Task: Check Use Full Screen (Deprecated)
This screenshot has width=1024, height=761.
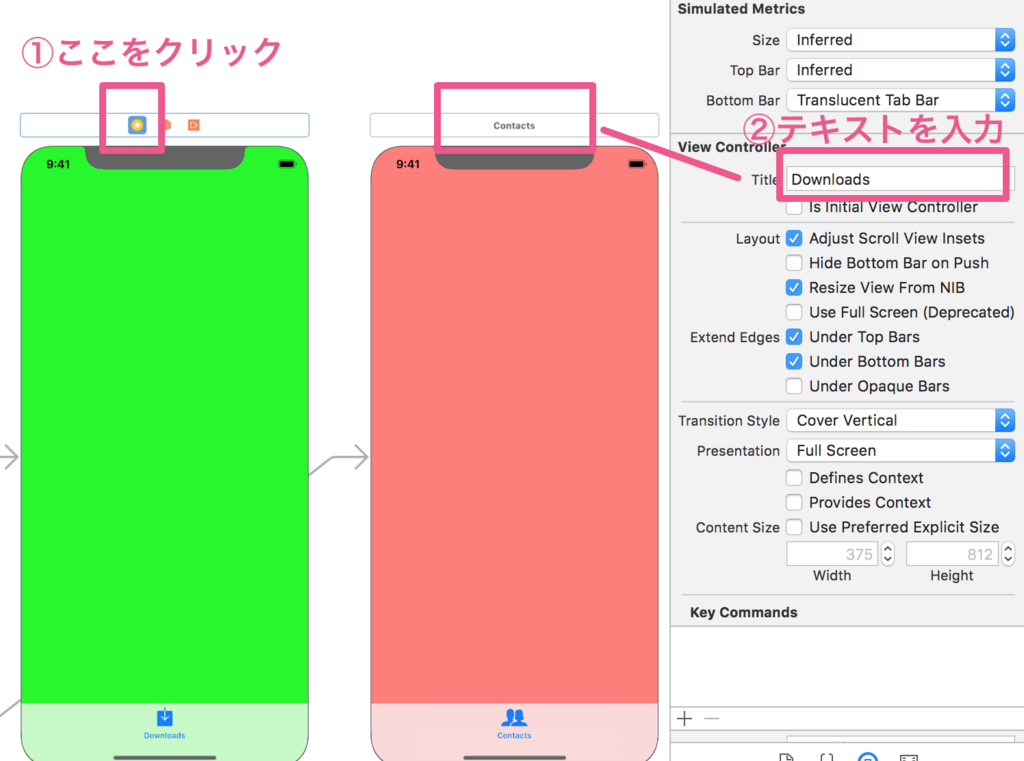Action: pos(794,312)
